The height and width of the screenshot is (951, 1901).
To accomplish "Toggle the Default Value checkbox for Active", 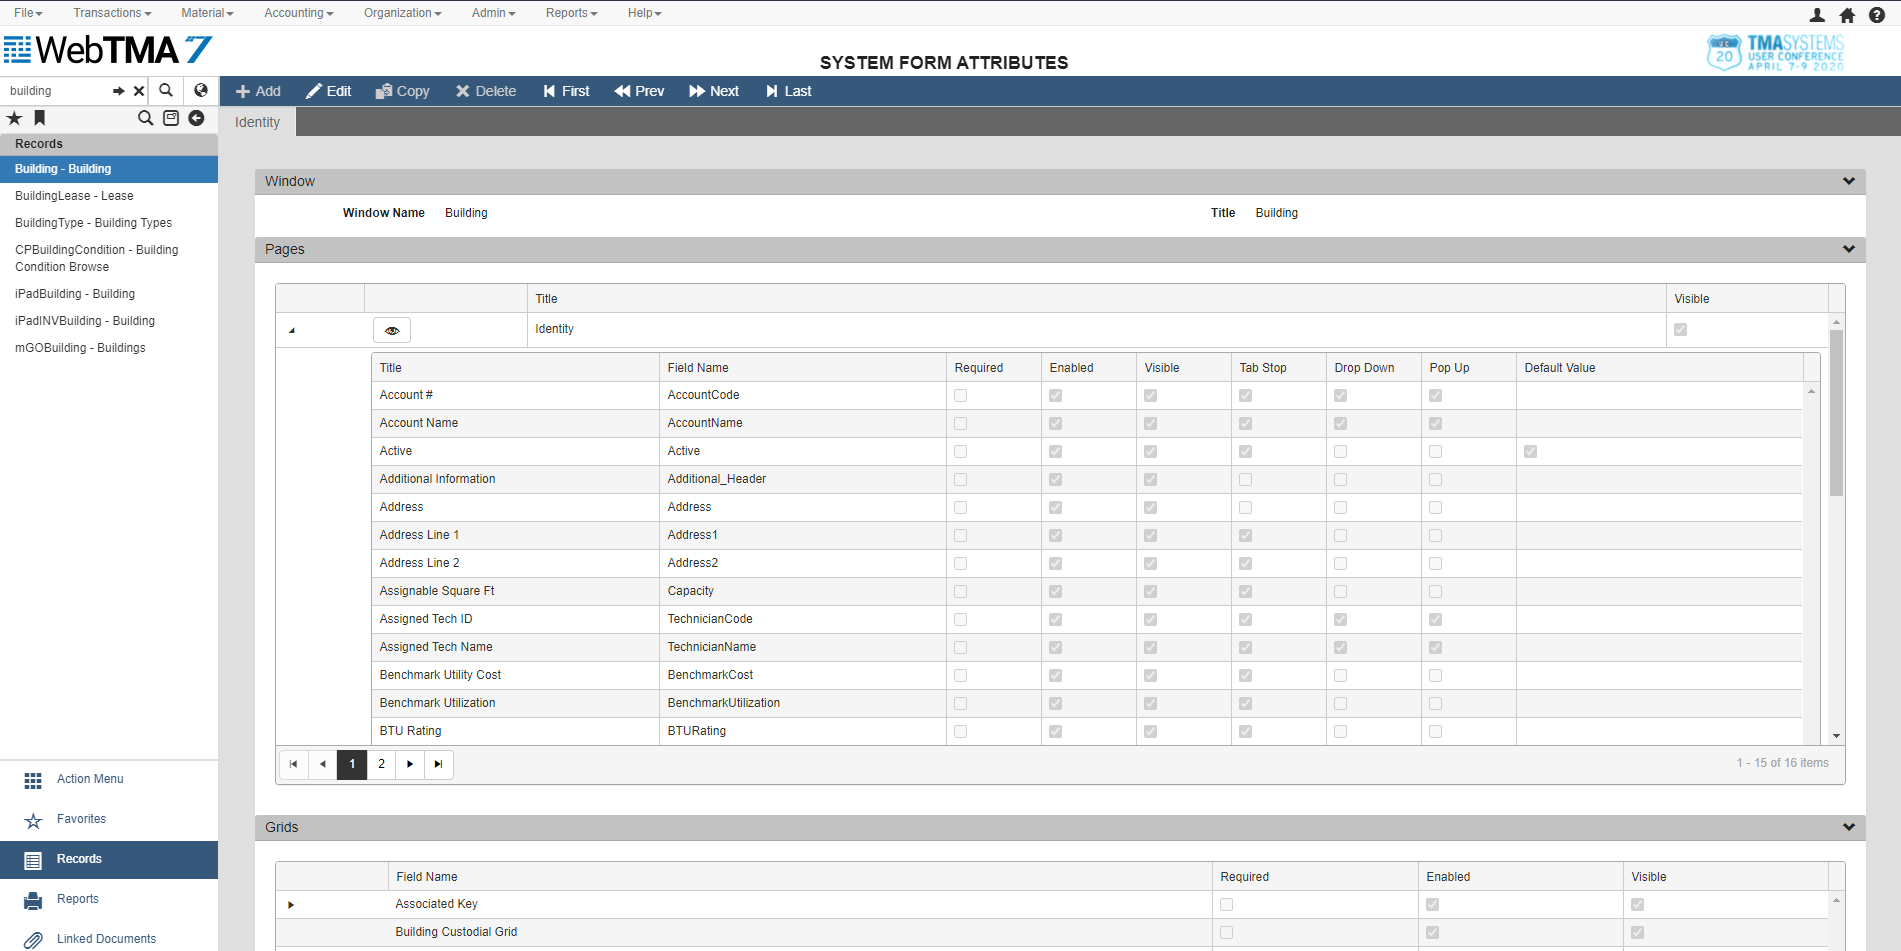I will coord(1529,451).
